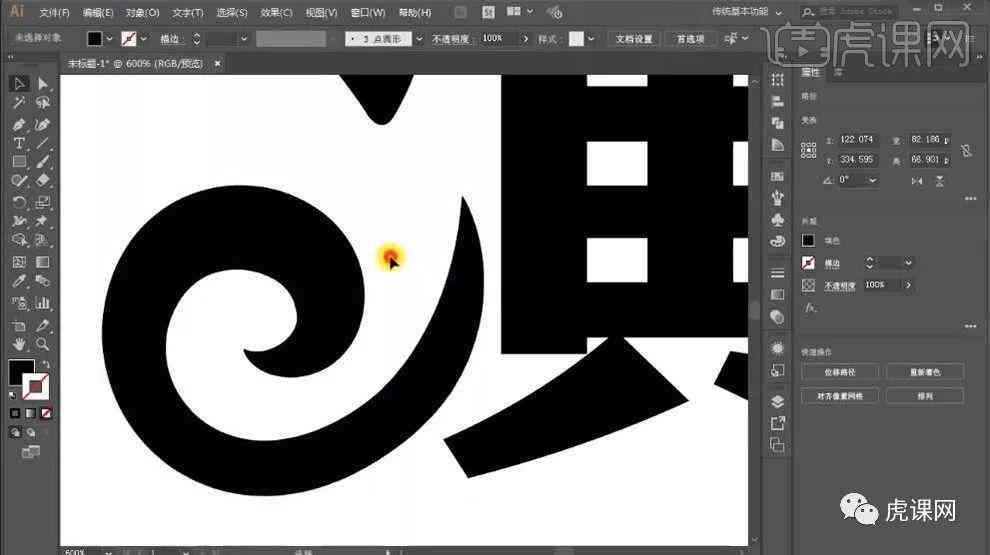Click the 对齐像素网格 quick action button
The height and width of the screenshot is (555, 990).
pyautogui.click(x=840, y=396)
